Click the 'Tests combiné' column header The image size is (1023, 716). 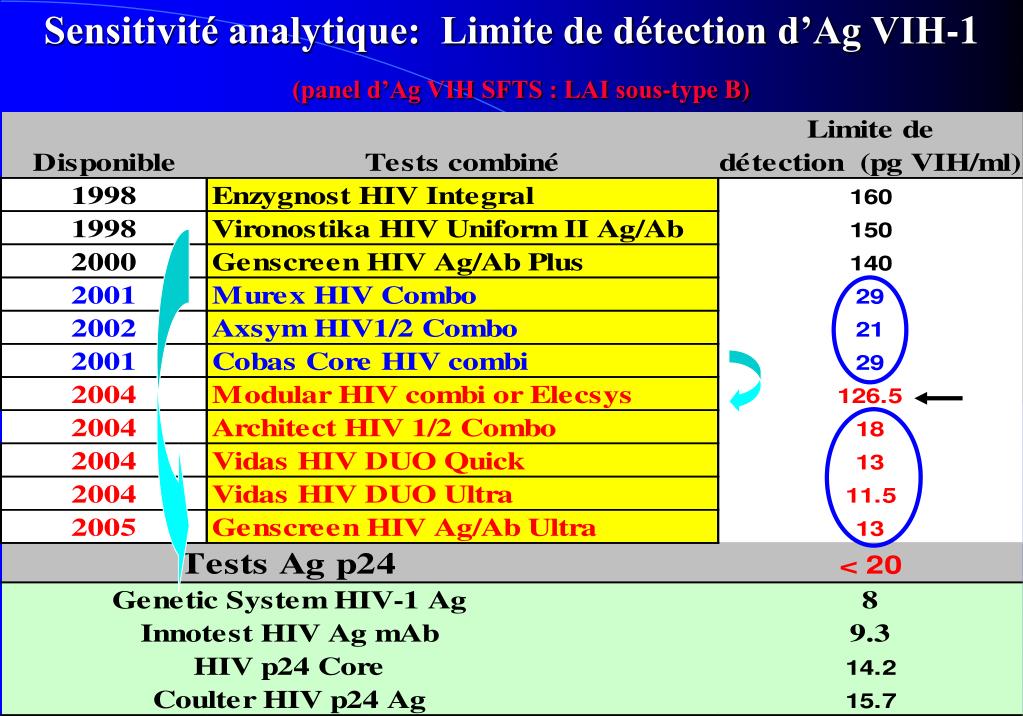(x=462, y=163)
